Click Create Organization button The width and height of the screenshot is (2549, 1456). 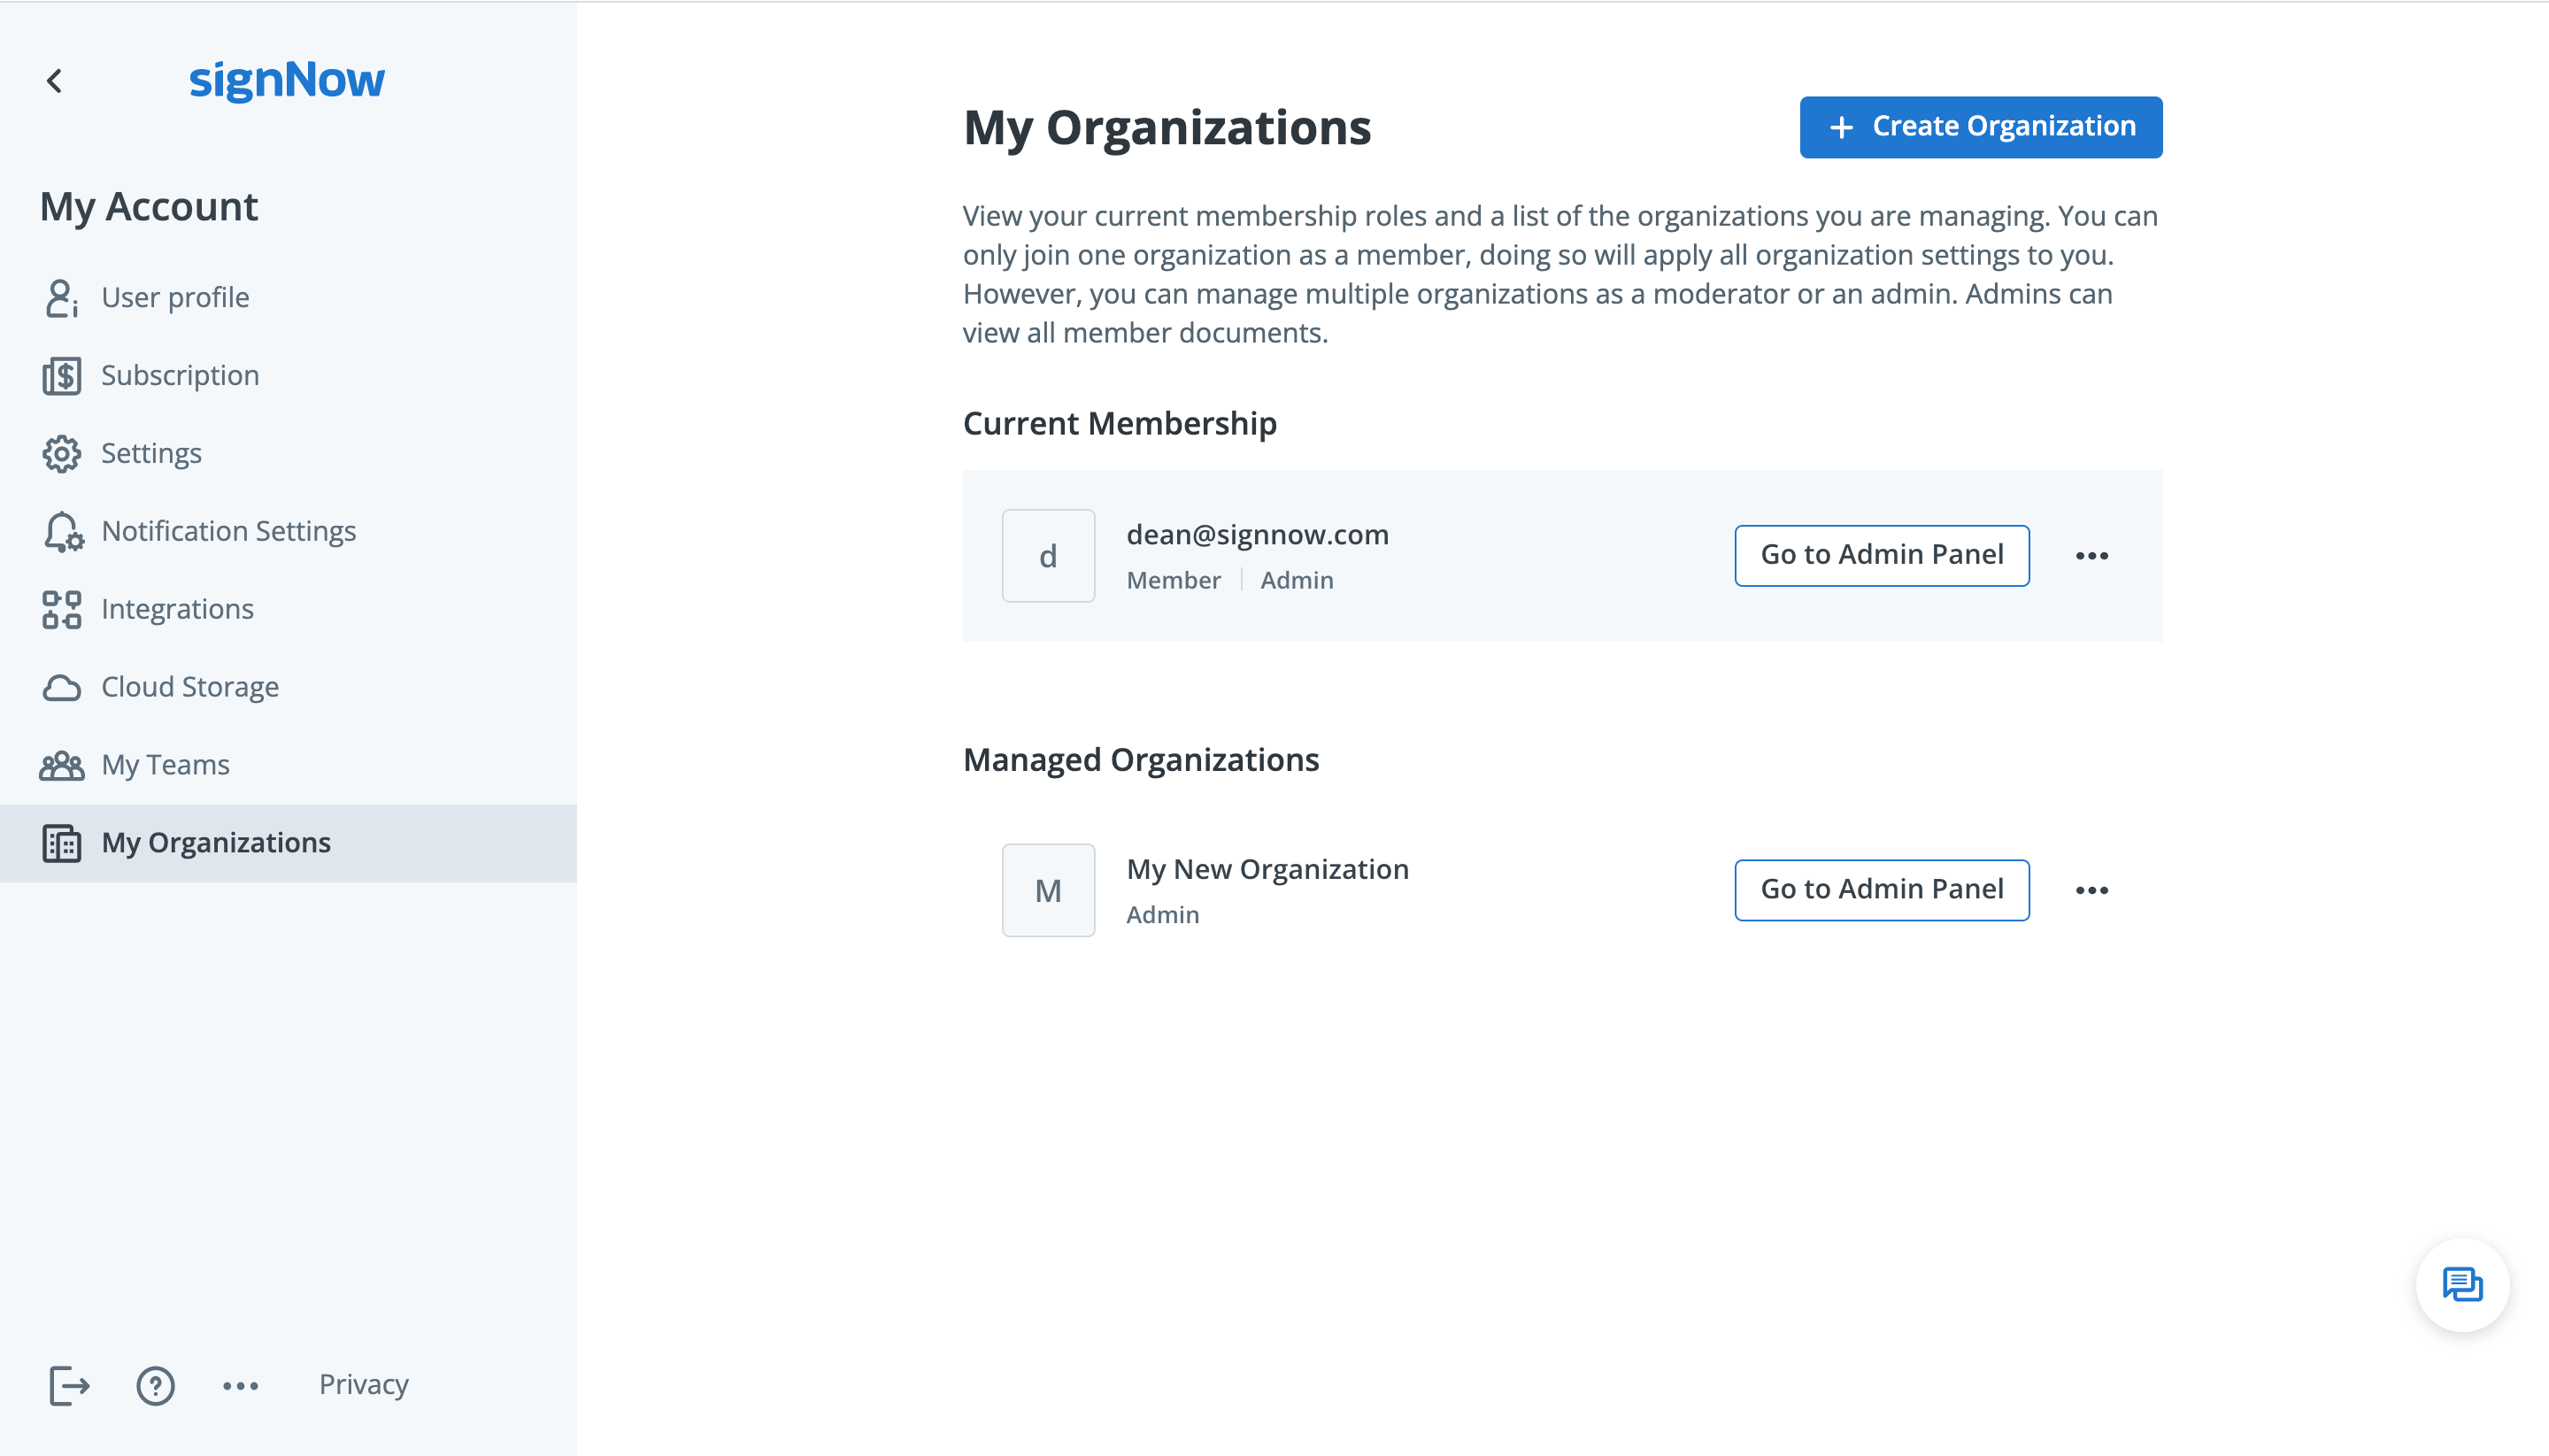point(1982,126)
